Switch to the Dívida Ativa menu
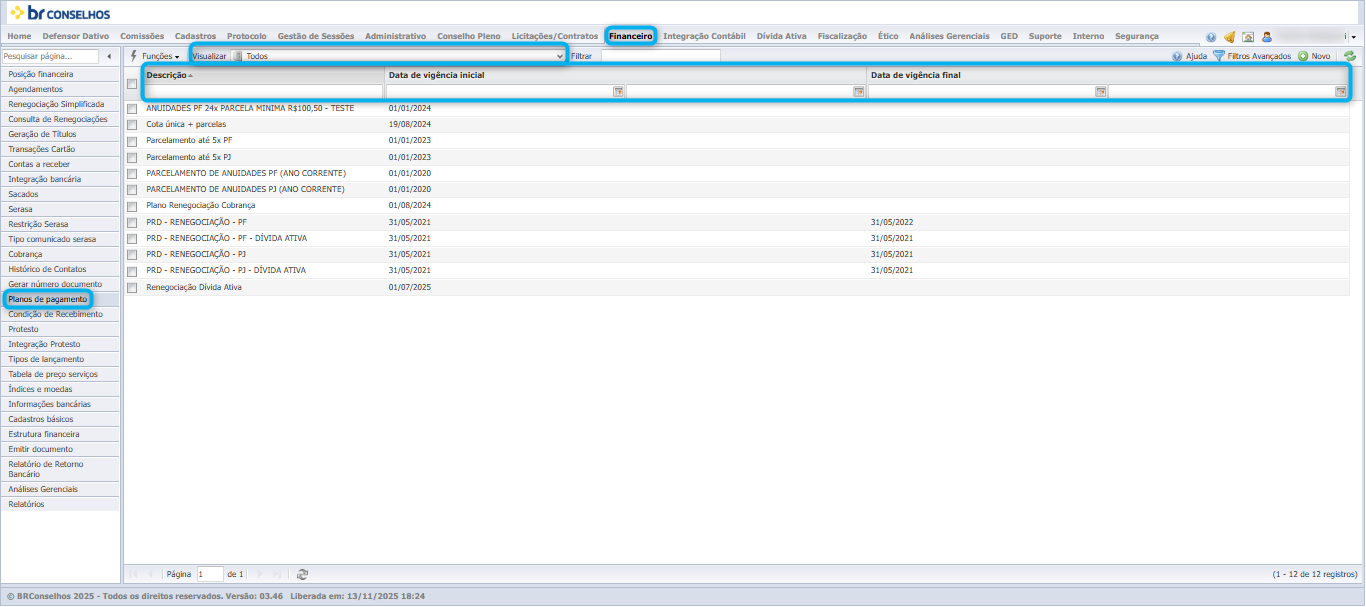Image resolution: width=1366 pixels, height=607 pixels. [x=781, y=36]
